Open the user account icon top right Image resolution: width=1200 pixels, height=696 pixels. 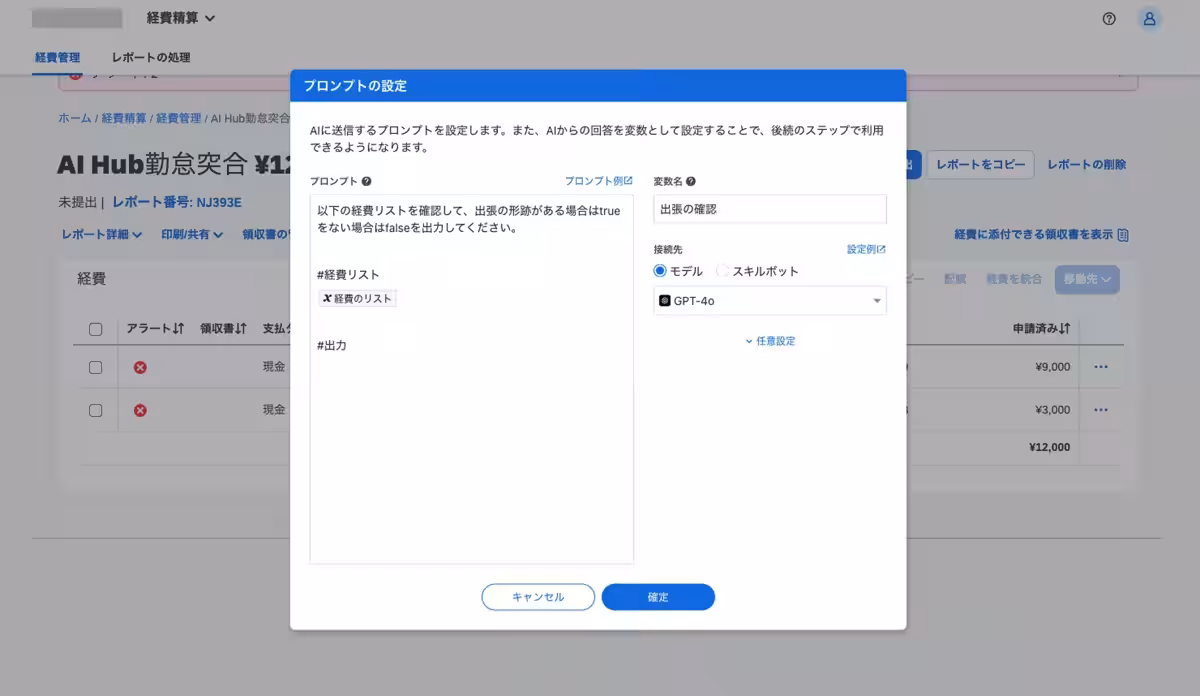point(1148,18)
